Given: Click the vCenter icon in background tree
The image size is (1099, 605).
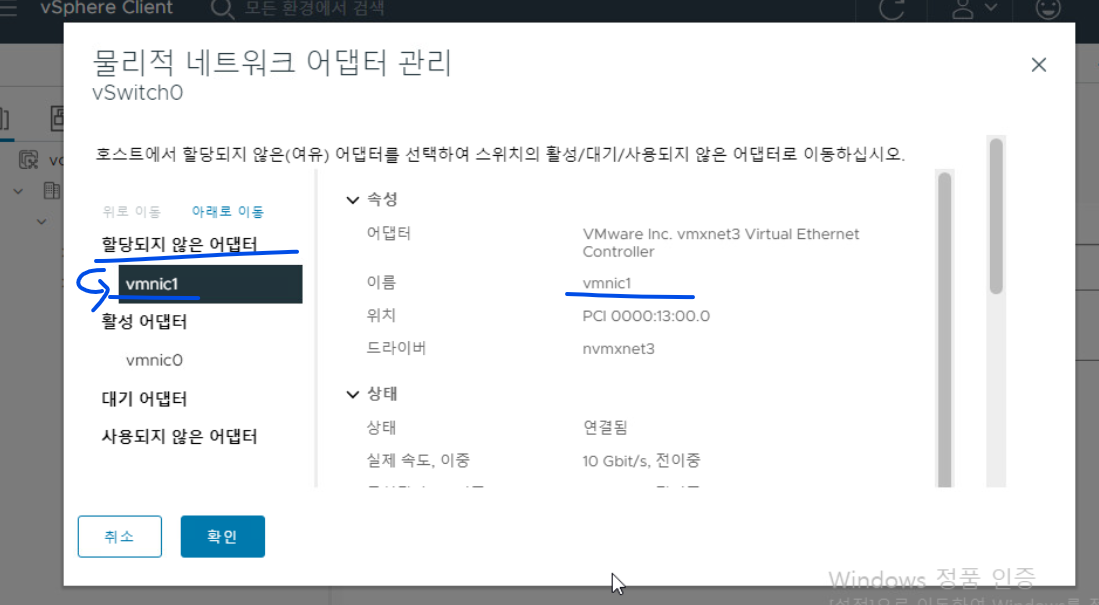Looking at the screenshot, I should coord(28,160).
